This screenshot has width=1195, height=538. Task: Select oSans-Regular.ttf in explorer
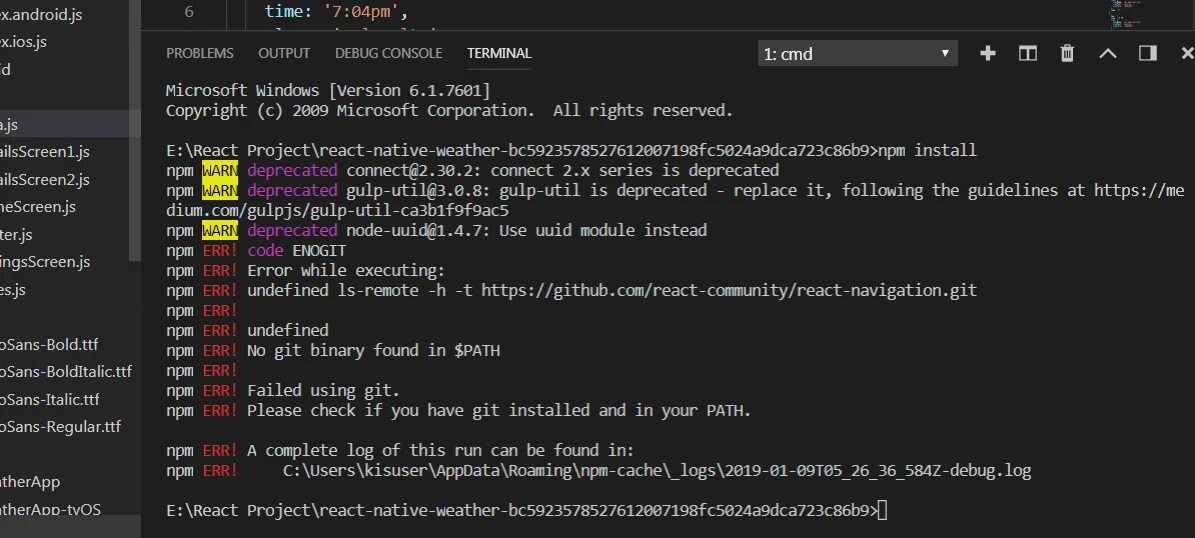pos(61,427)
